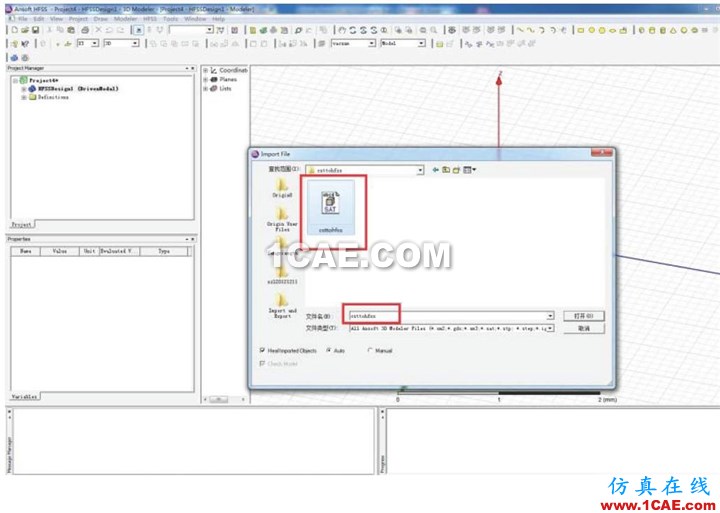Screen dimensions: 720x513
Task: Select the object selection arrow tool
Action: click(138, 30)
